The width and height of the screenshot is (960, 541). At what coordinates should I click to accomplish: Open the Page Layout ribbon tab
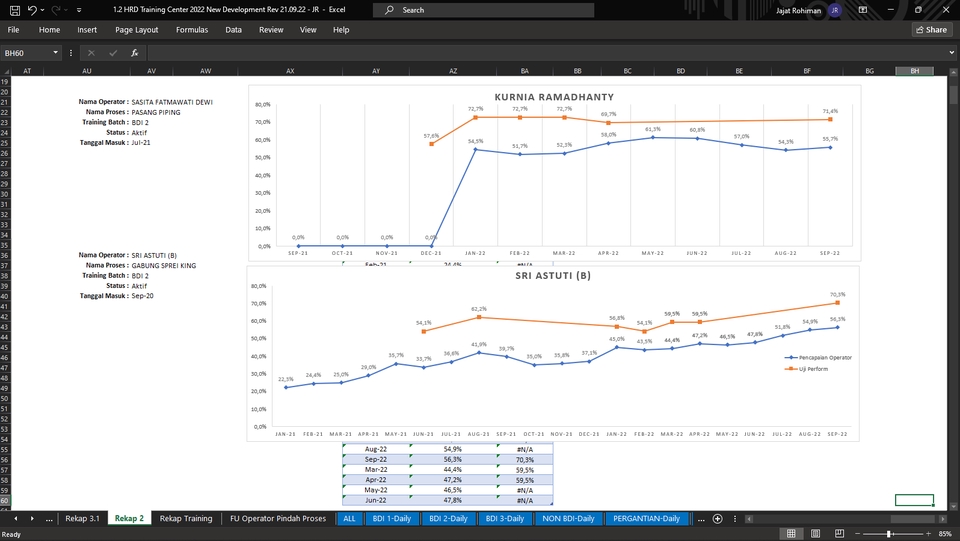137,29
